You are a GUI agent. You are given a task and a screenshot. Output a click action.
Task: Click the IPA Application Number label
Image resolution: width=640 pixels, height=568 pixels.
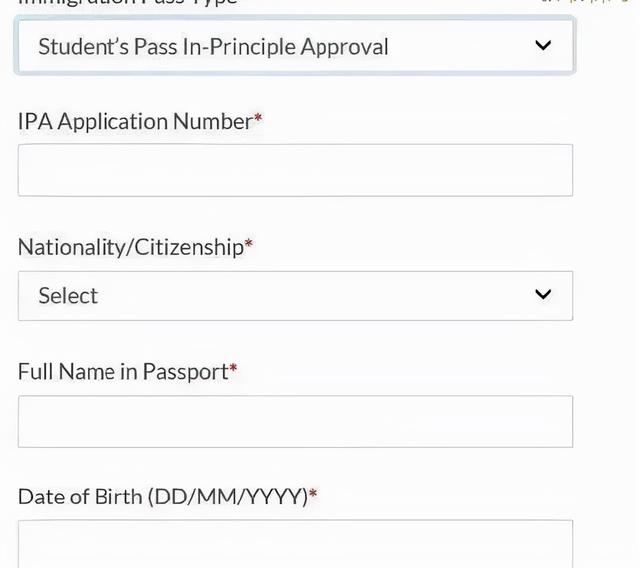[135, 122]
